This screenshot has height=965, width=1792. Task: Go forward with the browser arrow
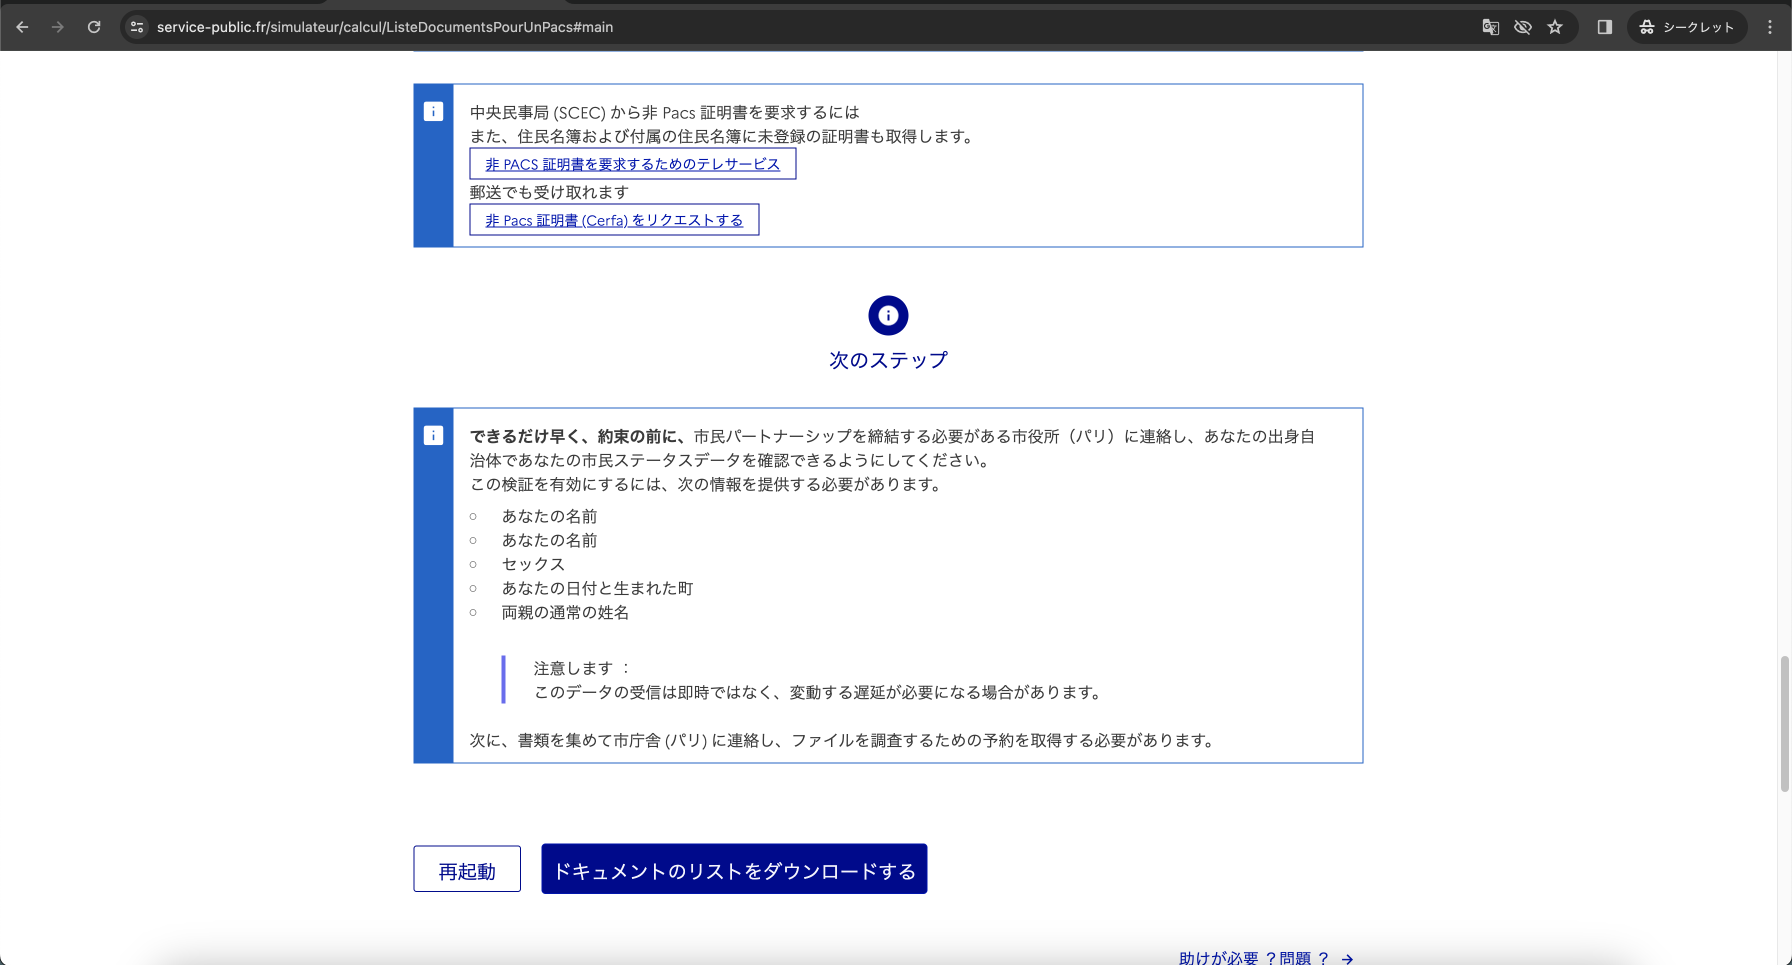[x=58, y=27]
